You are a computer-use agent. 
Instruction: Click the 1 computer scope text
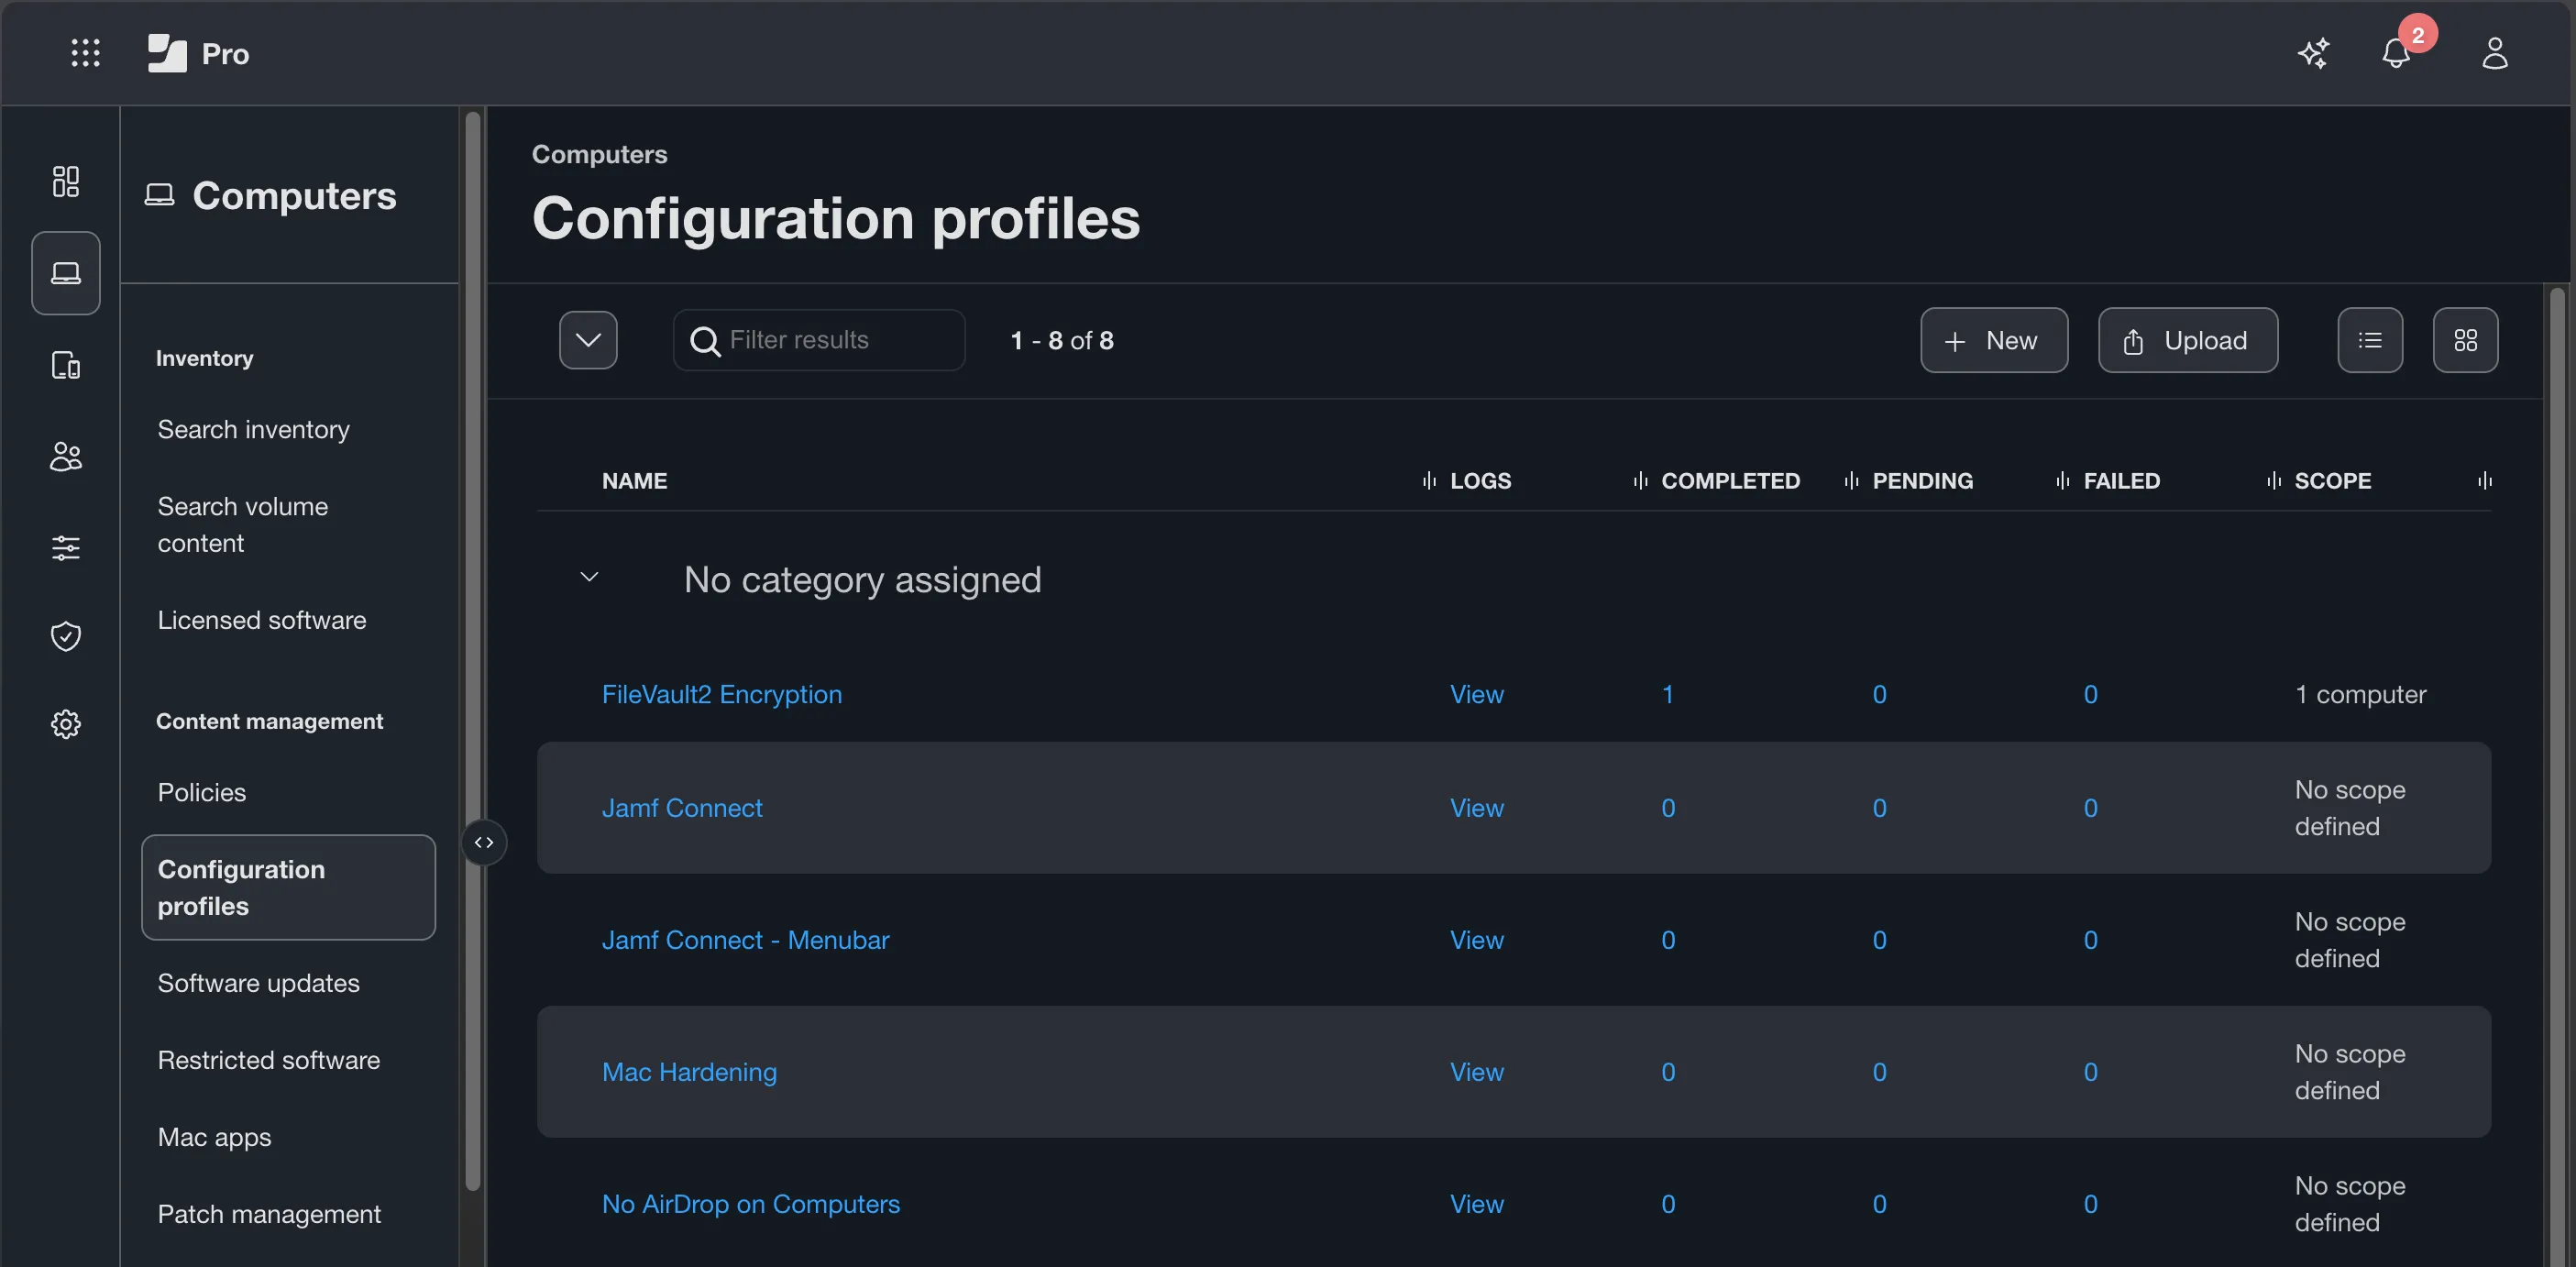(x=2360, y=694)
